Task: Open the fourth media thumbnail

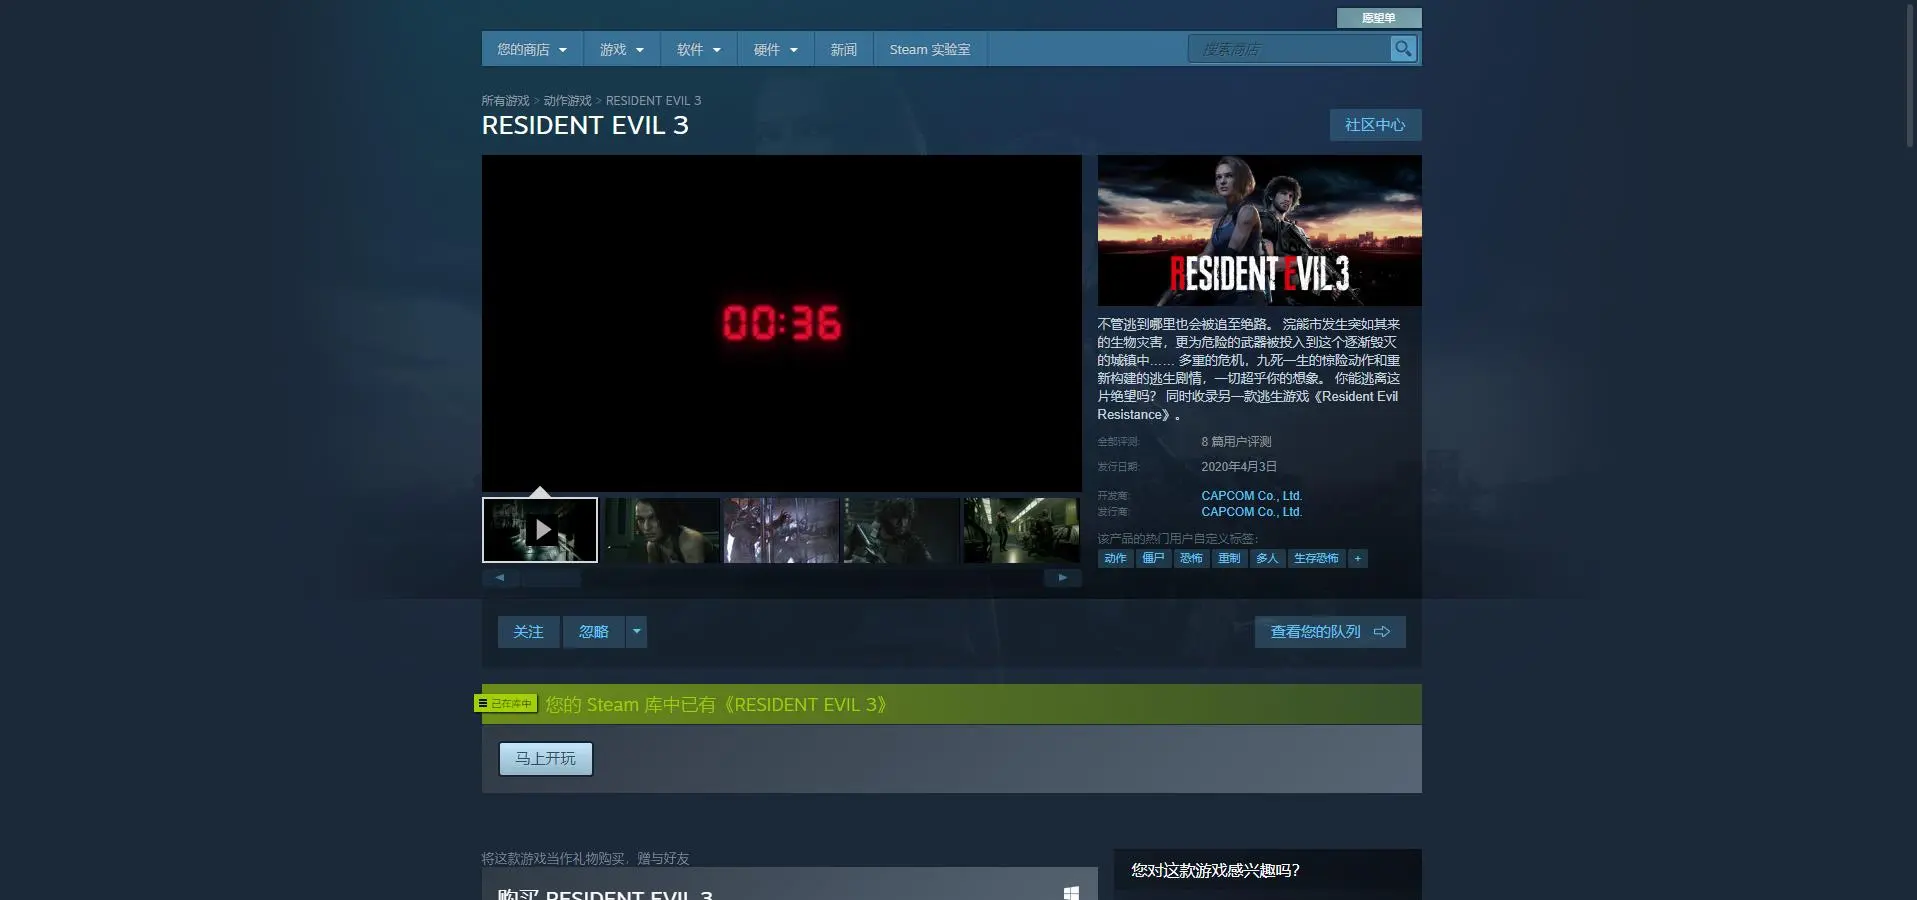Action: pos(901,530)
